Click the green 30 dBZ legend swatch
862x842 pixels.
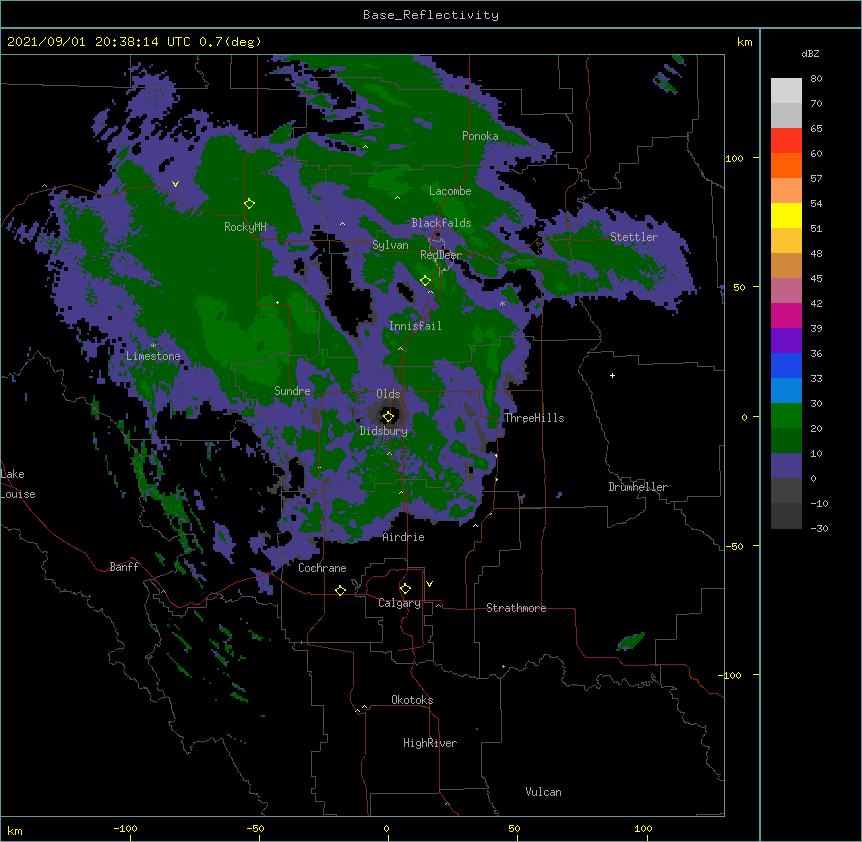coord(786,416)
